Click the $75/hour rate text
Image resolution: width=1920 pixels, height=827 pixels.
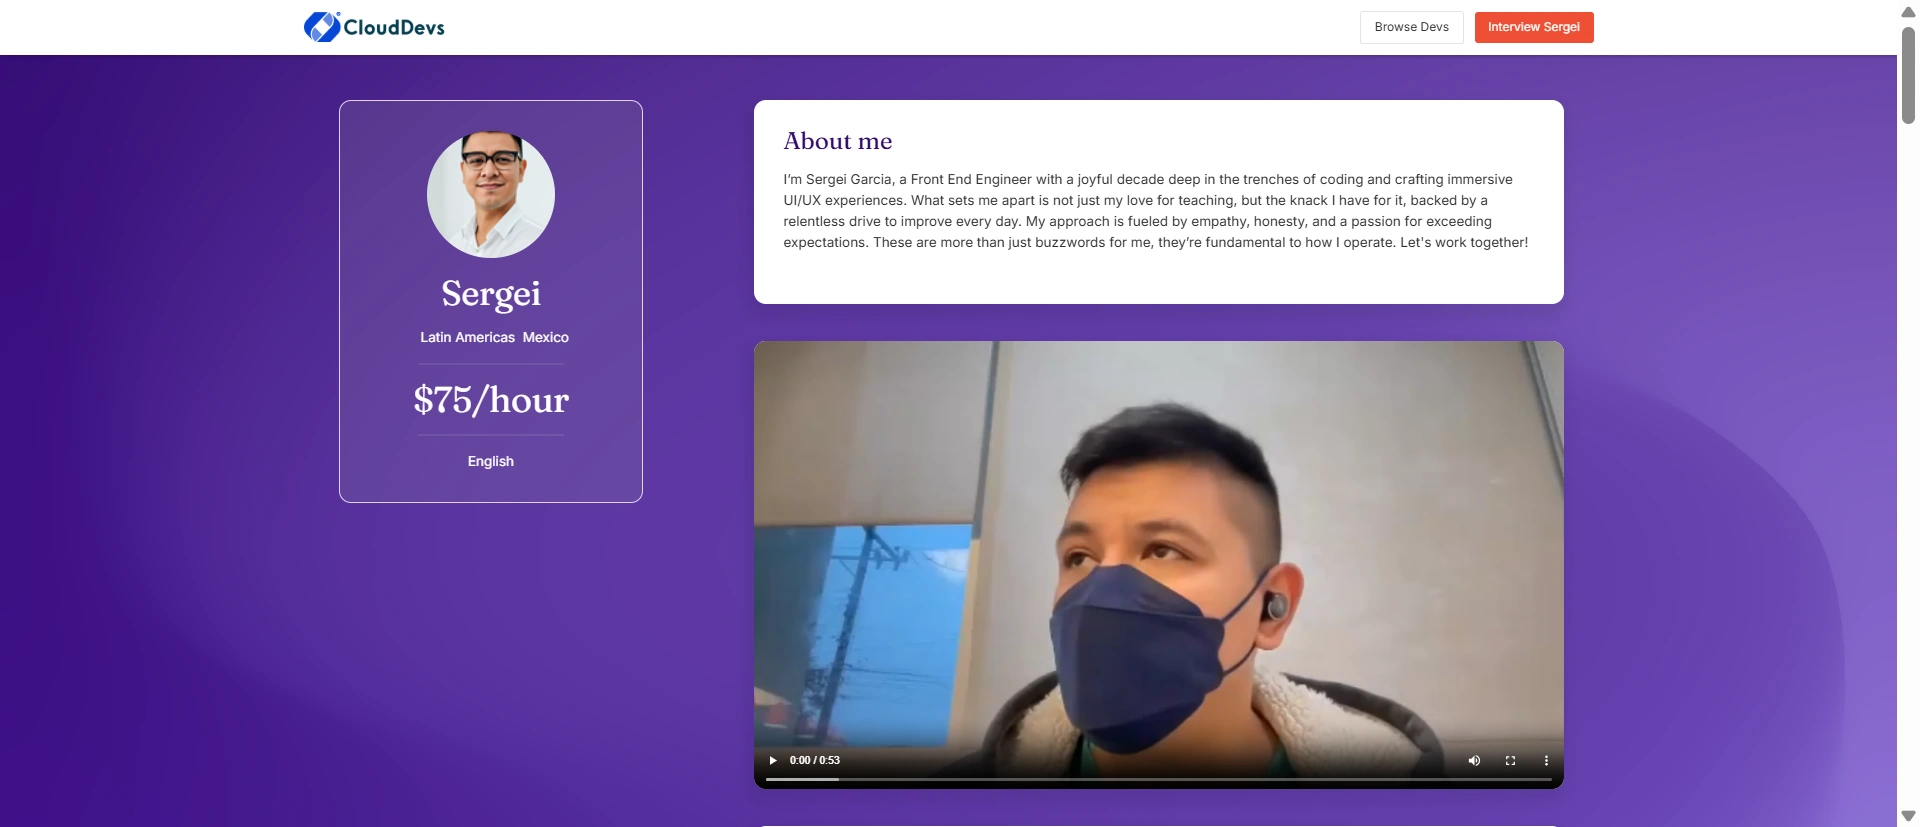(491, 400)
